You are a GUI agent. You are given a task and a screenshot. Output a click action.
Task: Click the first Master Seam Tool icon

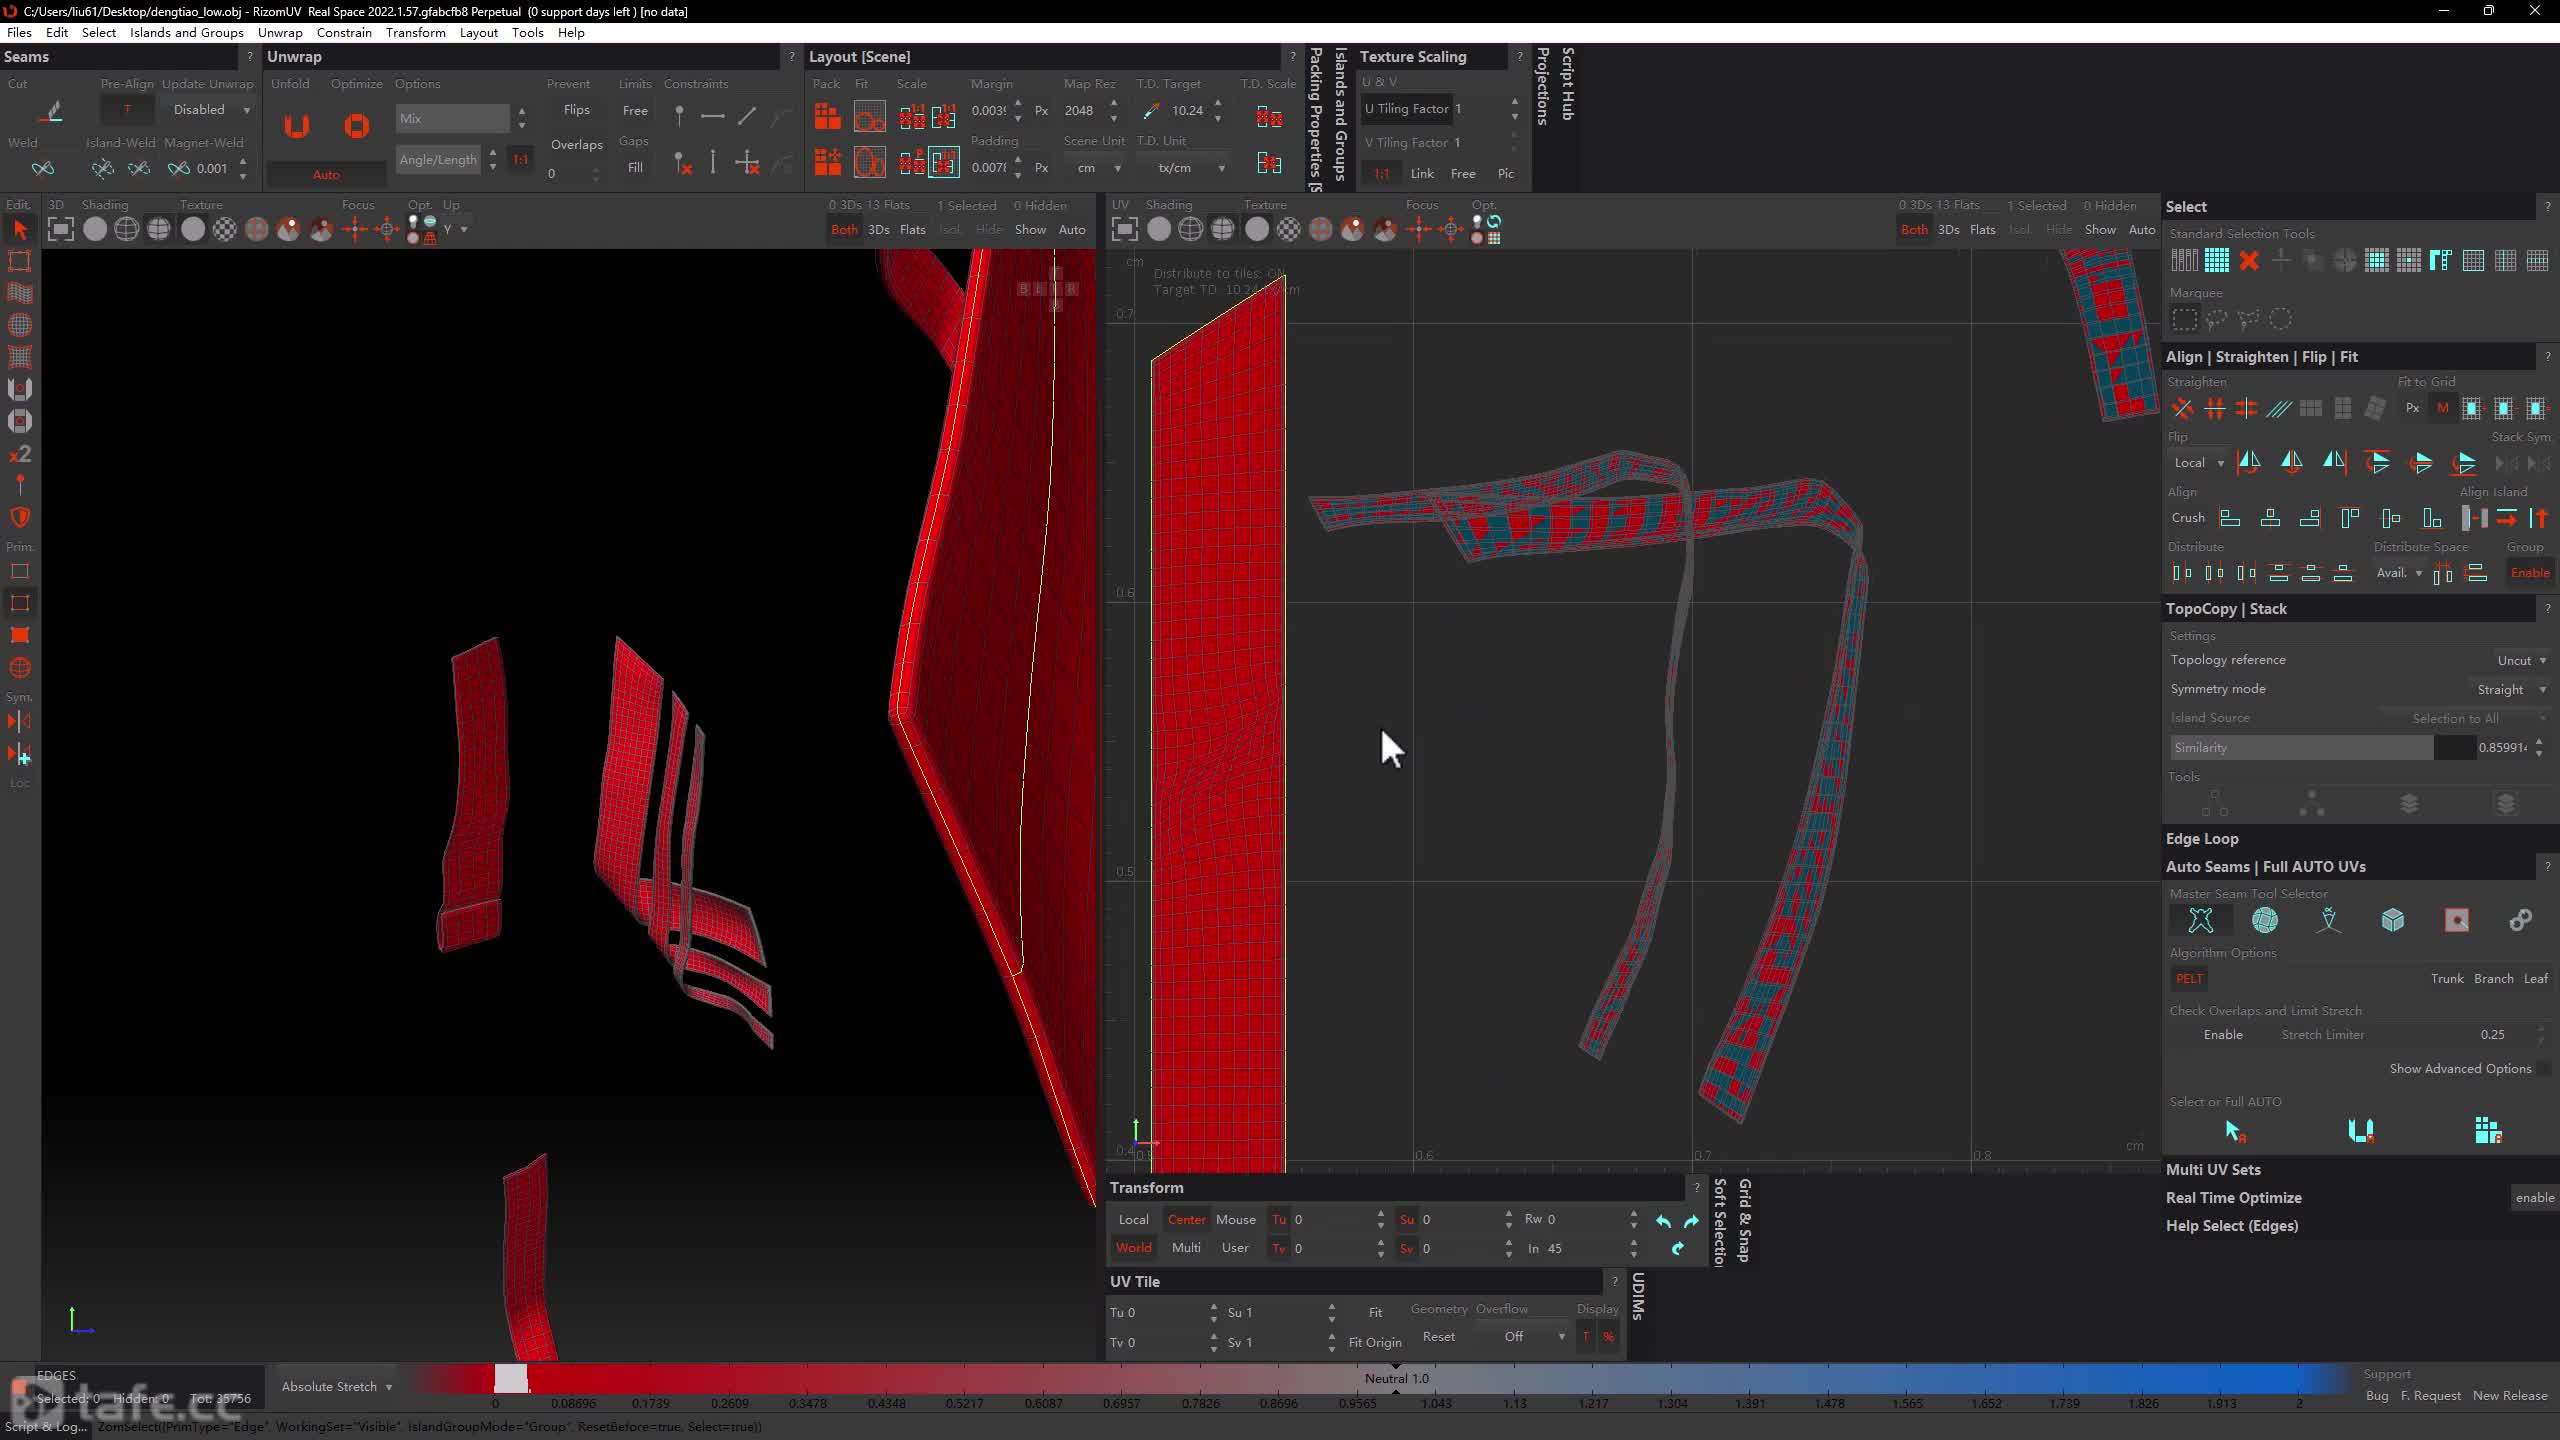coord(2201,920)
